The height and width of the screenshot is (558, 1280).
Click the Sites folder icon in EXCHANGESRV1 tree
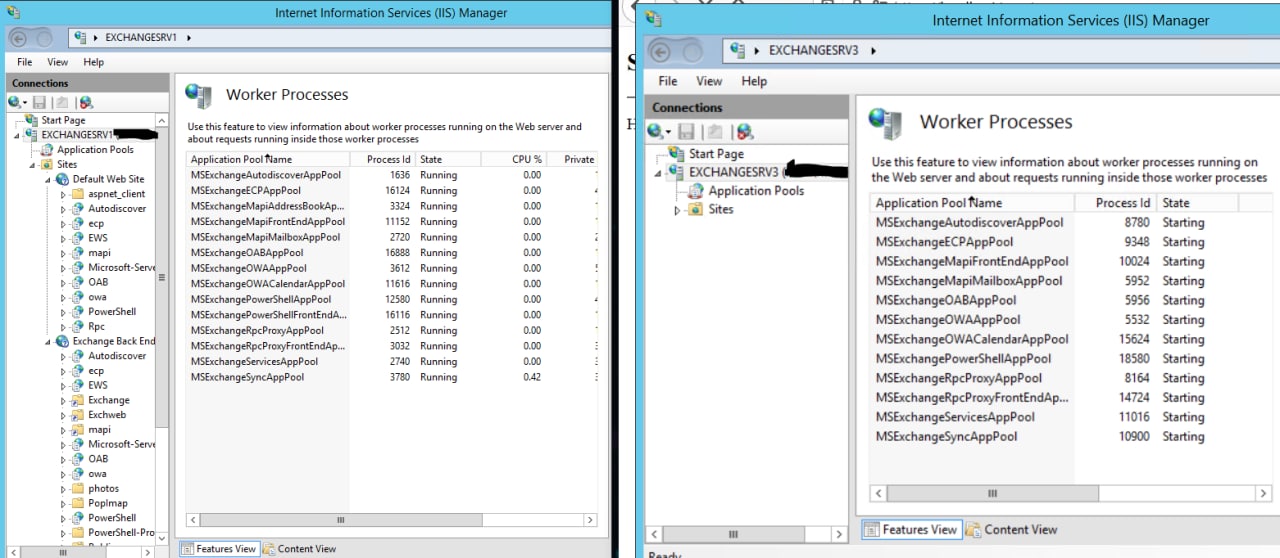point(47,164)
